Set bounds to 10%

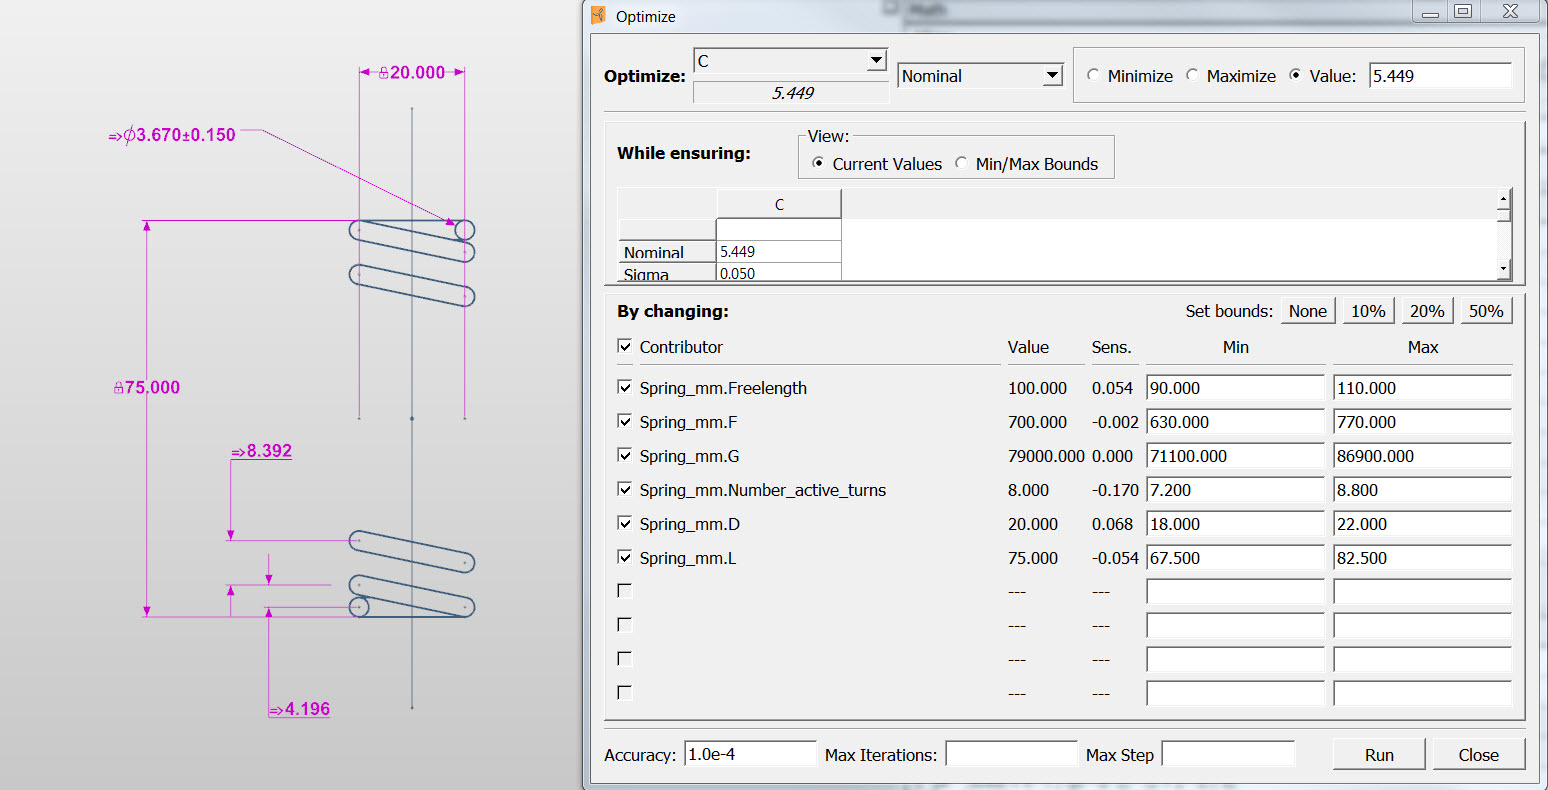point(1367,310)
